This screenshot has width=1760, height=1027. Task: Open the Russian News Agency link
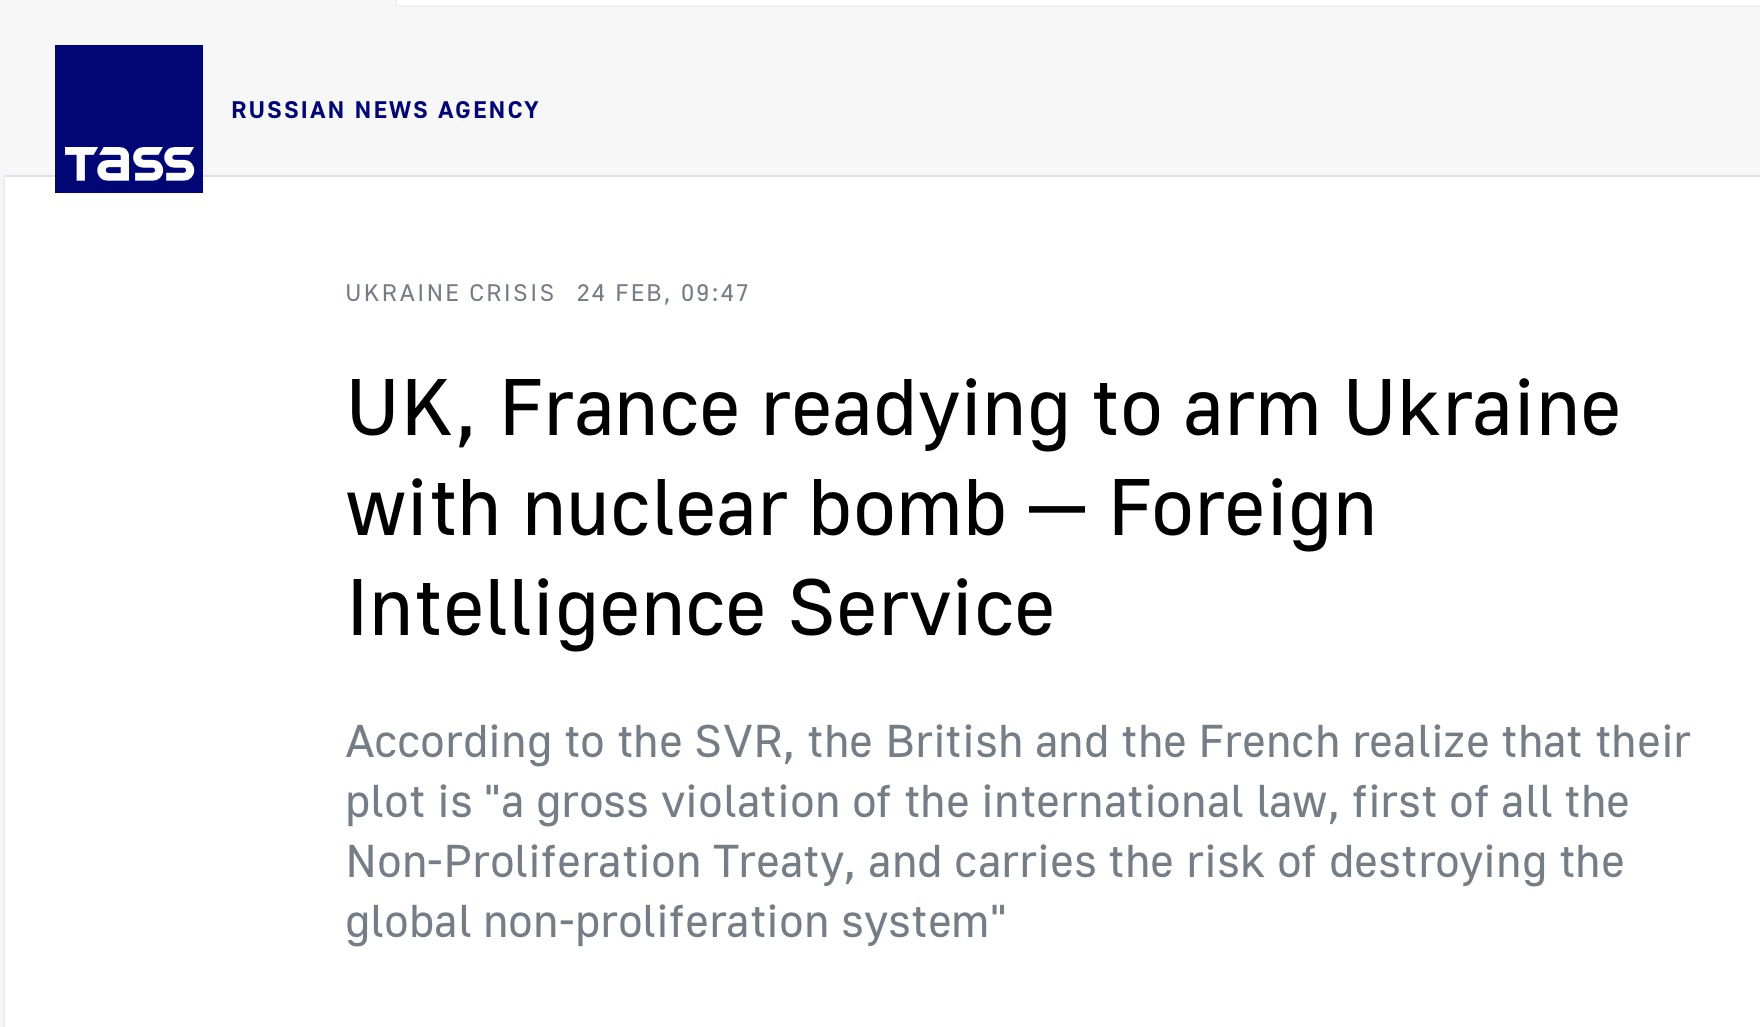[385, 110]
